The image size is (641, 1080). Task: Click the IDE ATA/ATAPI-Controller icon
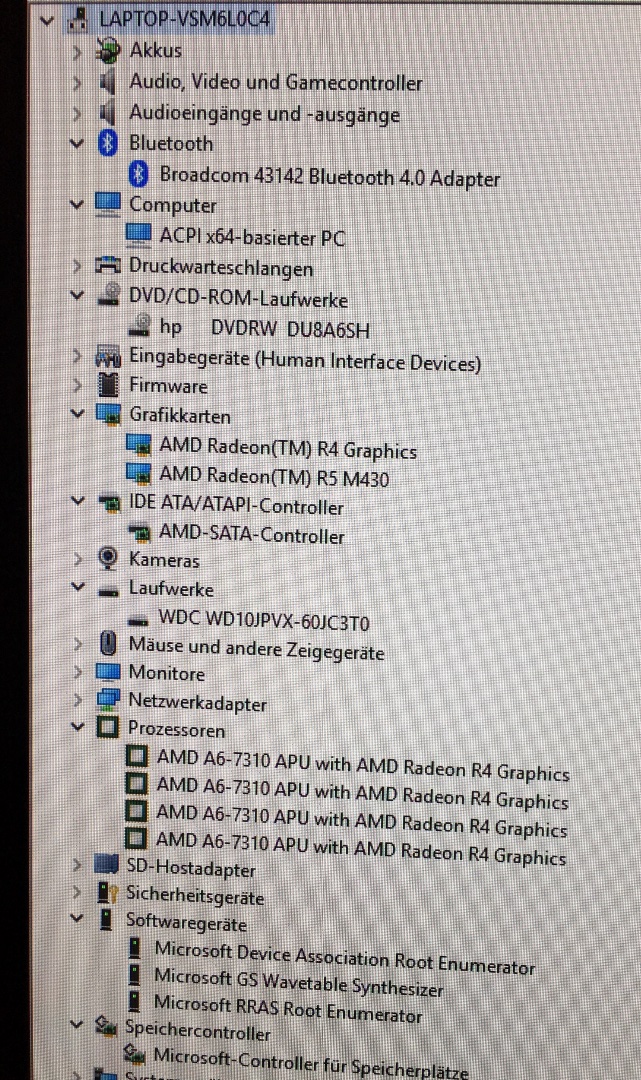point(108,503)
